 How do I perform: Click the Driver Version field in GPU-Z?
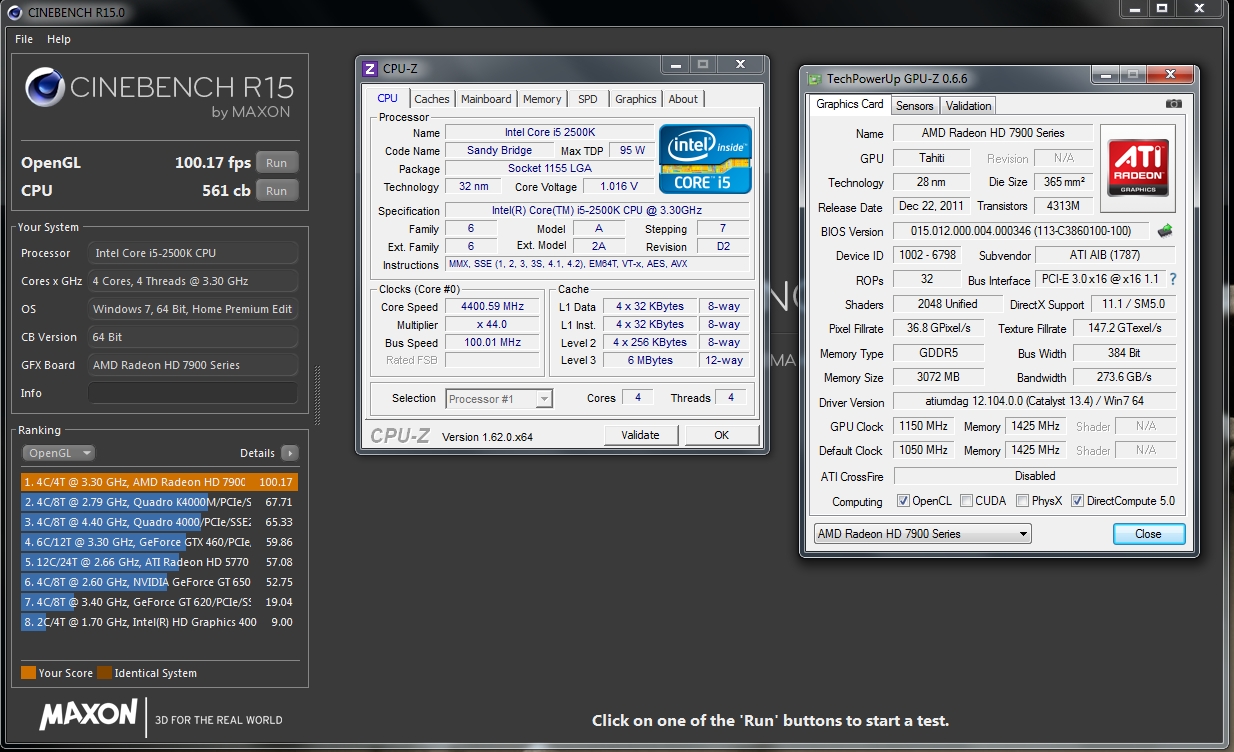pyautogui.click(x=1034, y=402)
